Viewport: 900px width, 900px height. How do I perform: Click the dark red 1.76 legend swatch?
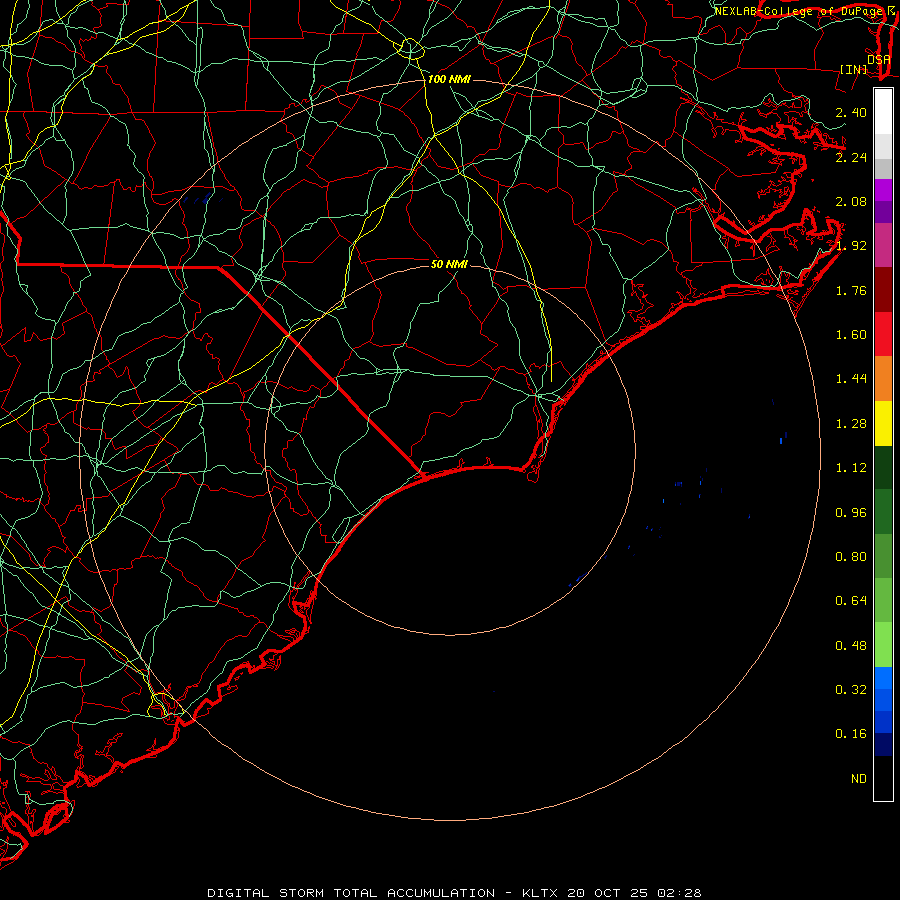(883, 290)
